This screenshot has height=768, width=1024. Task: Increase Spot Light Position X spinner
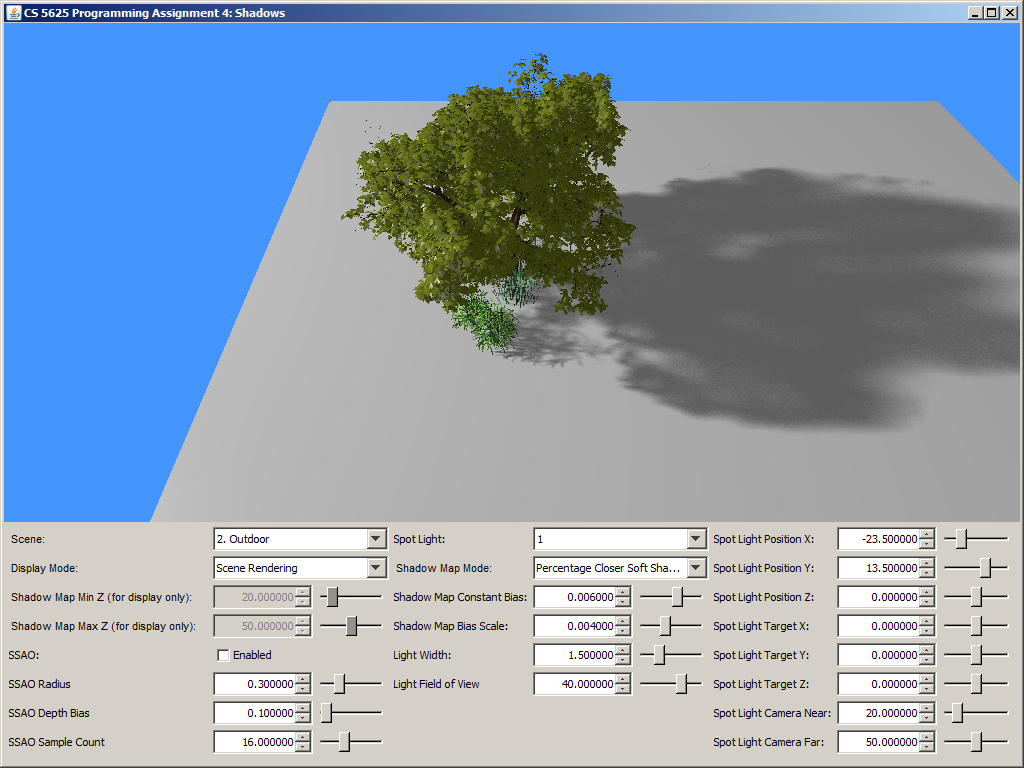pos(927,534)
